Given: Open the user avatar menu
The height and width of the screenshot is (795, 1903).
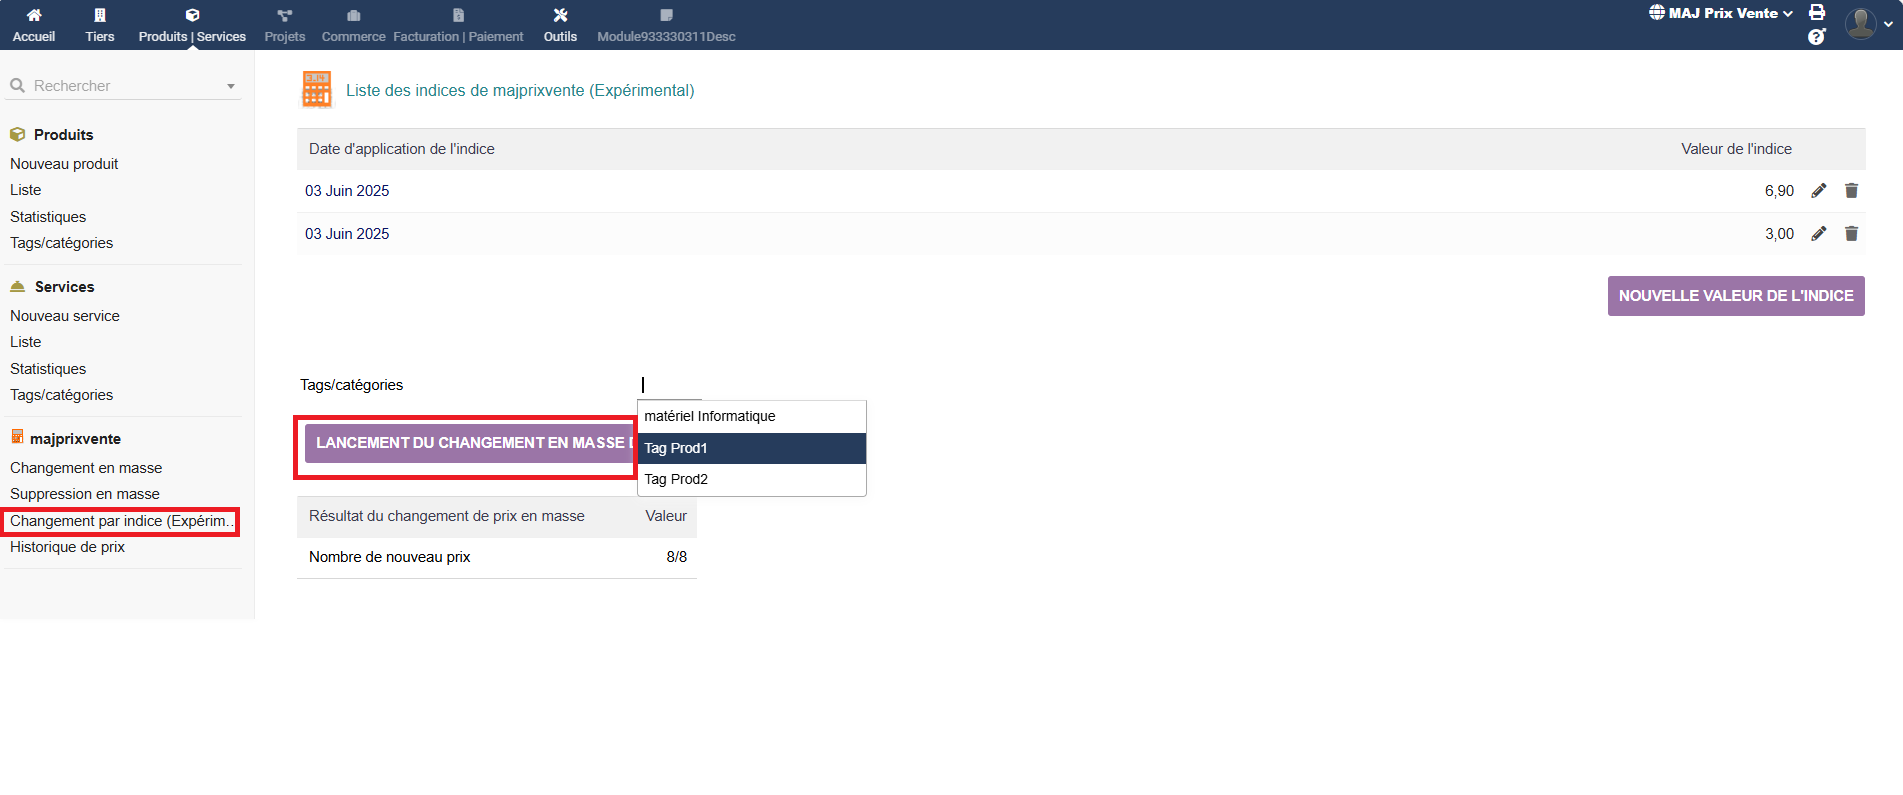Looking at the screenshot, I should click(x=1866, y=23).
